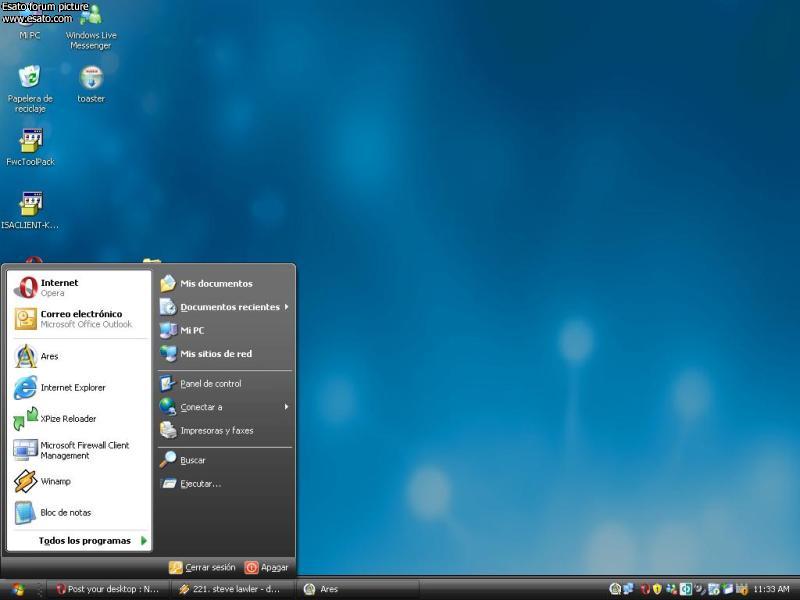800x600 pixels.
Task: Select FwcToolPack desktop icon
Action: click(x=30, y=147)
